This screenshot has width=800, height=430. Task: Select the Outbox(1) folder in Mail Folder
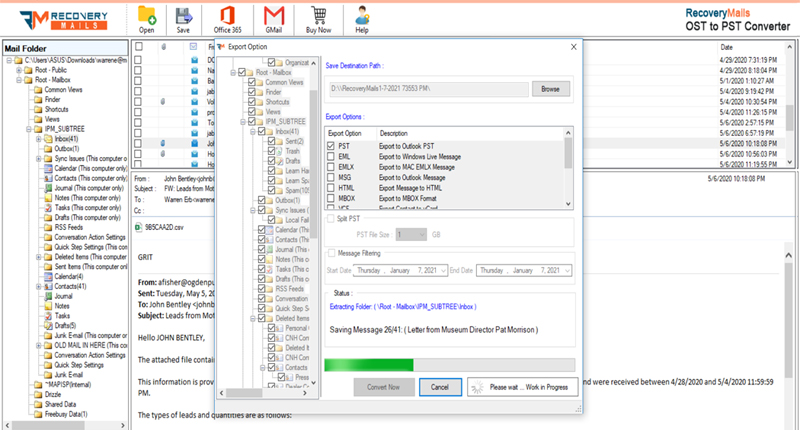(x=67, y=148)
